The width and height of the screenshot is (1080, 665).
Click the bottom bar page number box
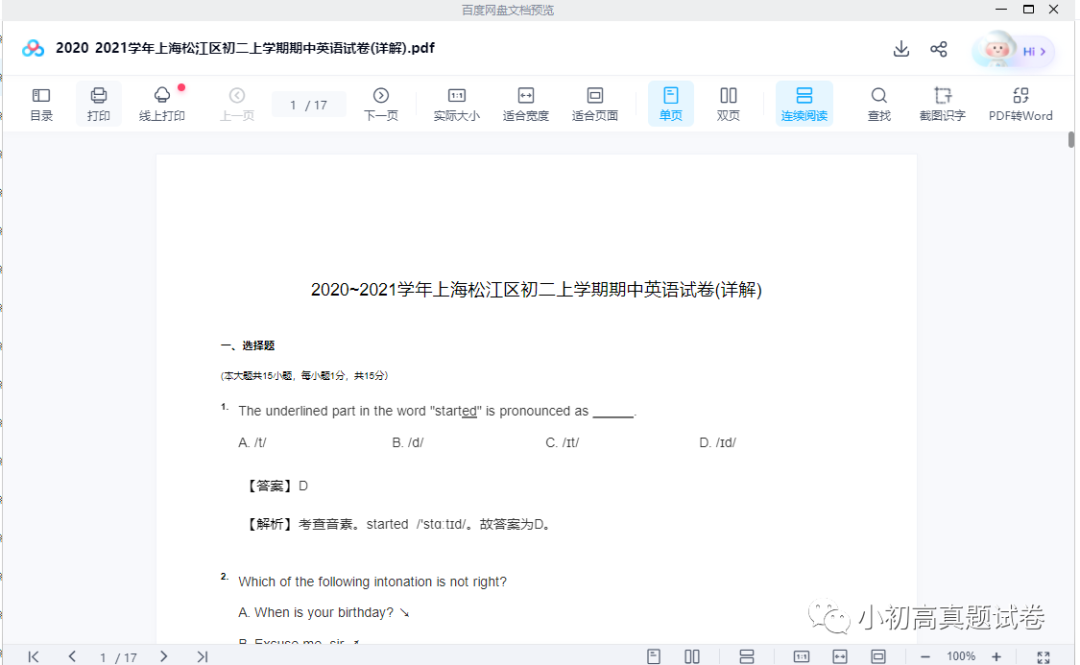[118, 657]
